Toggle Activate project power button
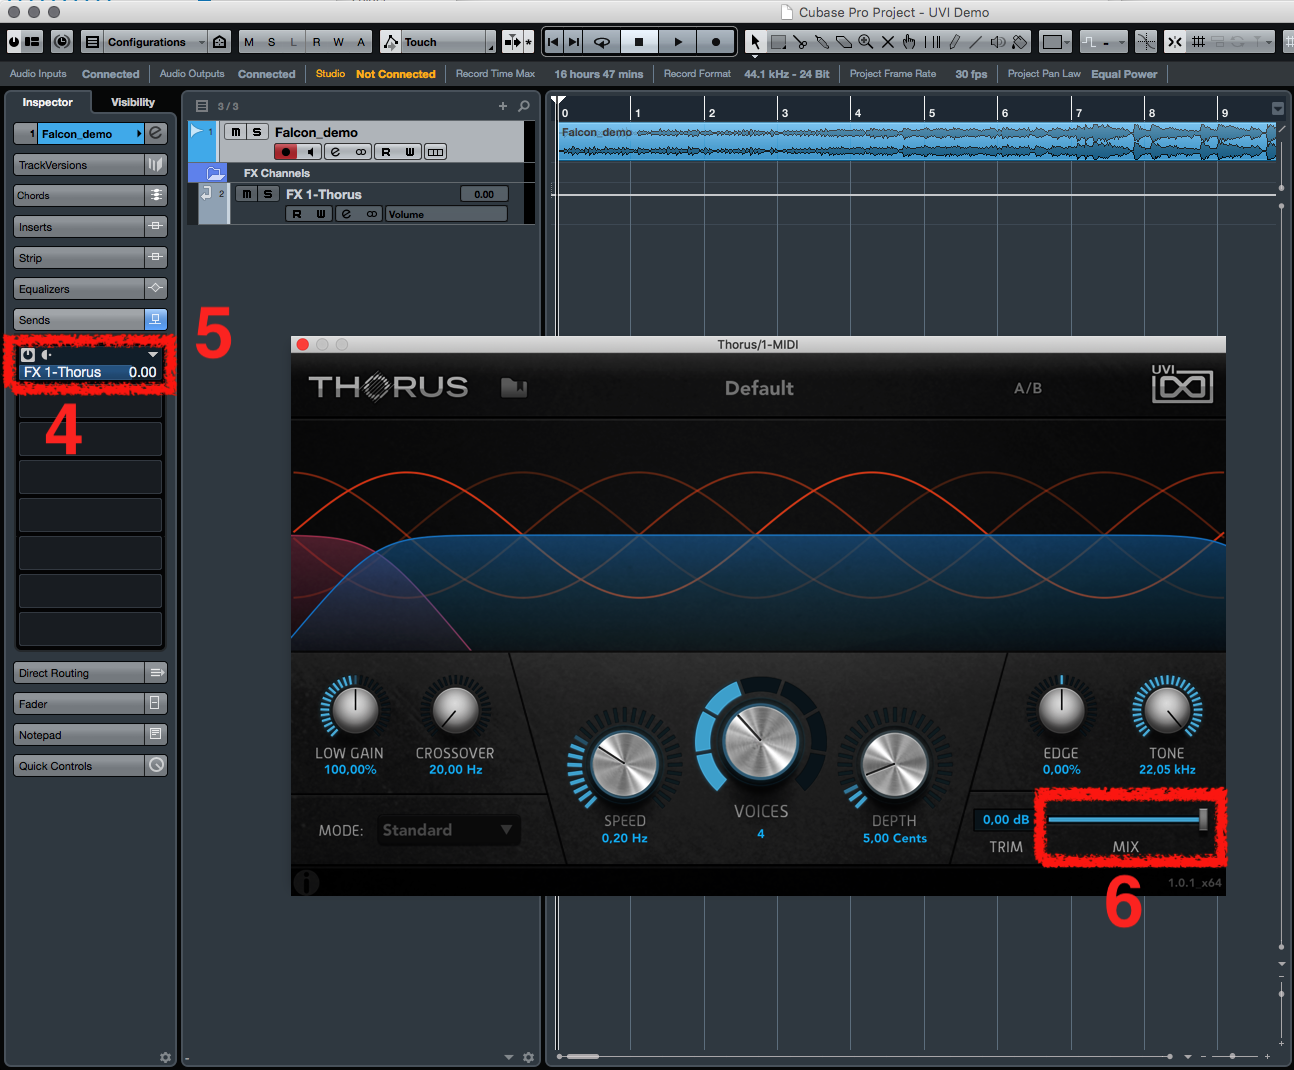 pyautogui.click(x=14, y=41)
